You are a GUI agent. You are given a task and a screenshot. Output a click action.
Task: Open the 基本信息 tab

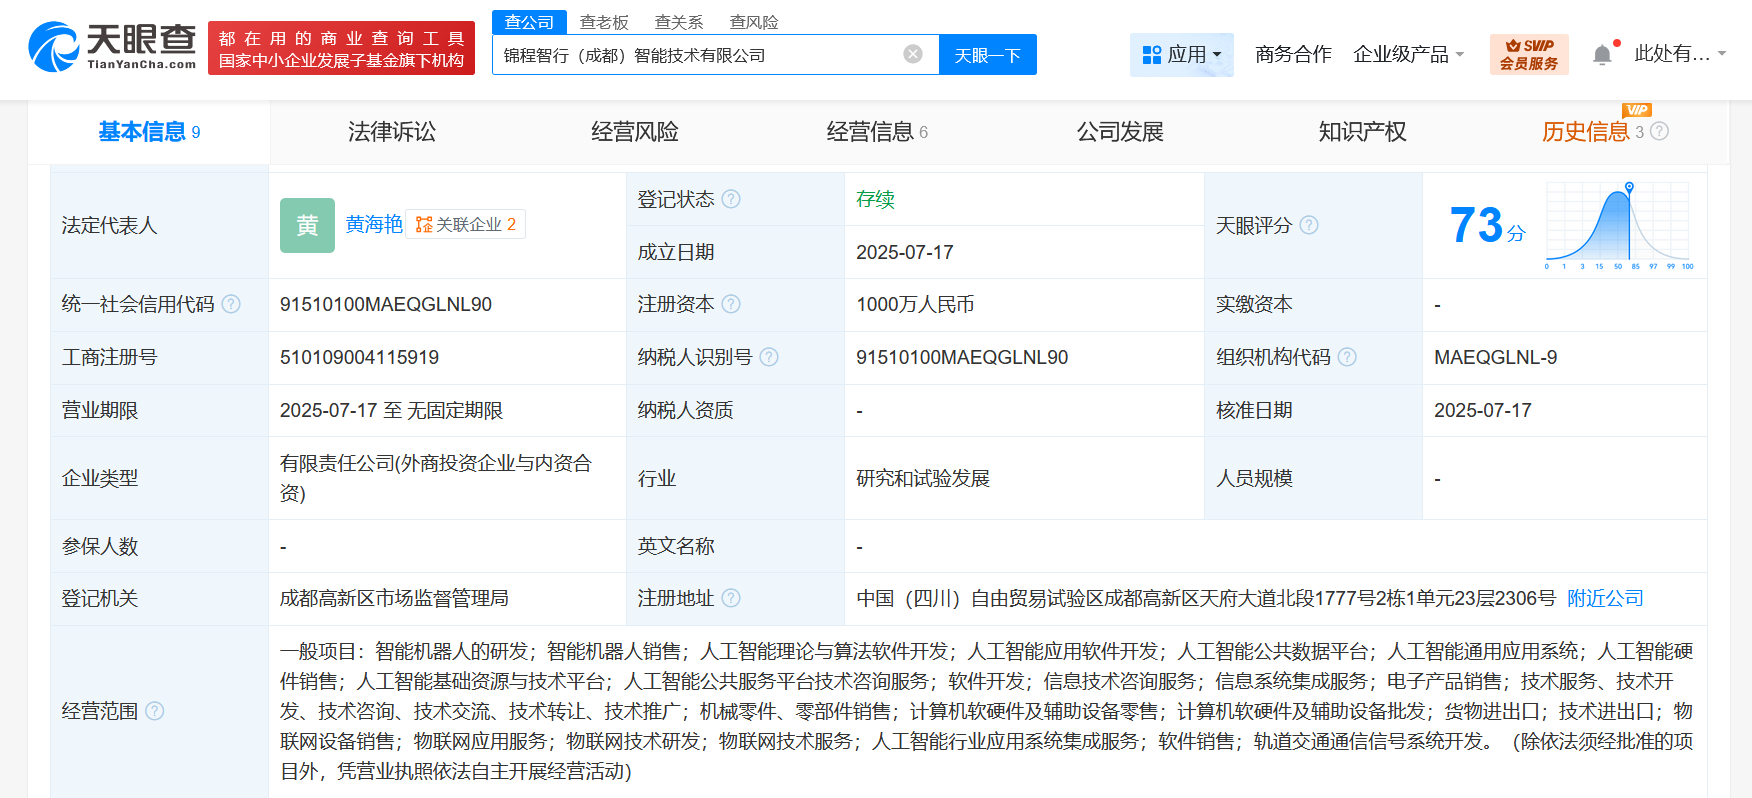tap(149, 132)
